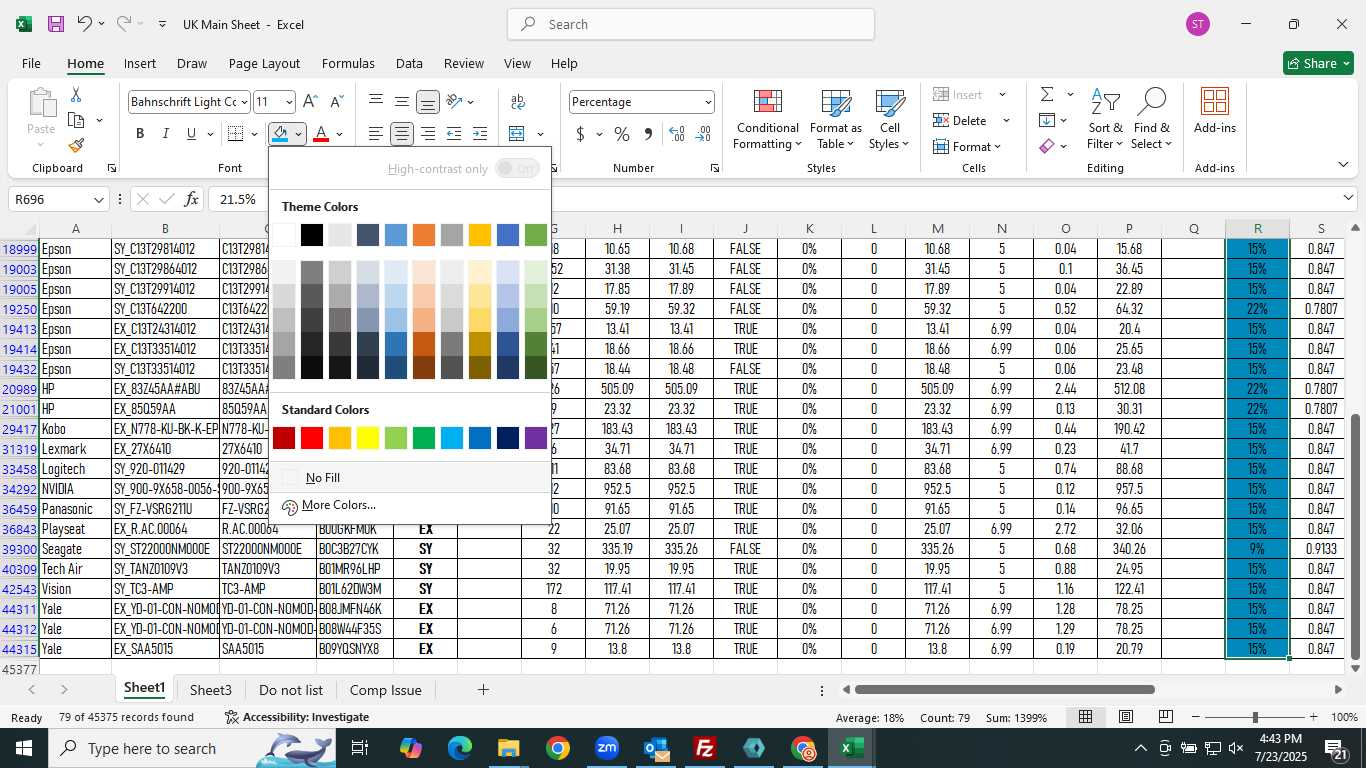Click the Share button
Screen dimensions: 1366x768
[1318, 63]
